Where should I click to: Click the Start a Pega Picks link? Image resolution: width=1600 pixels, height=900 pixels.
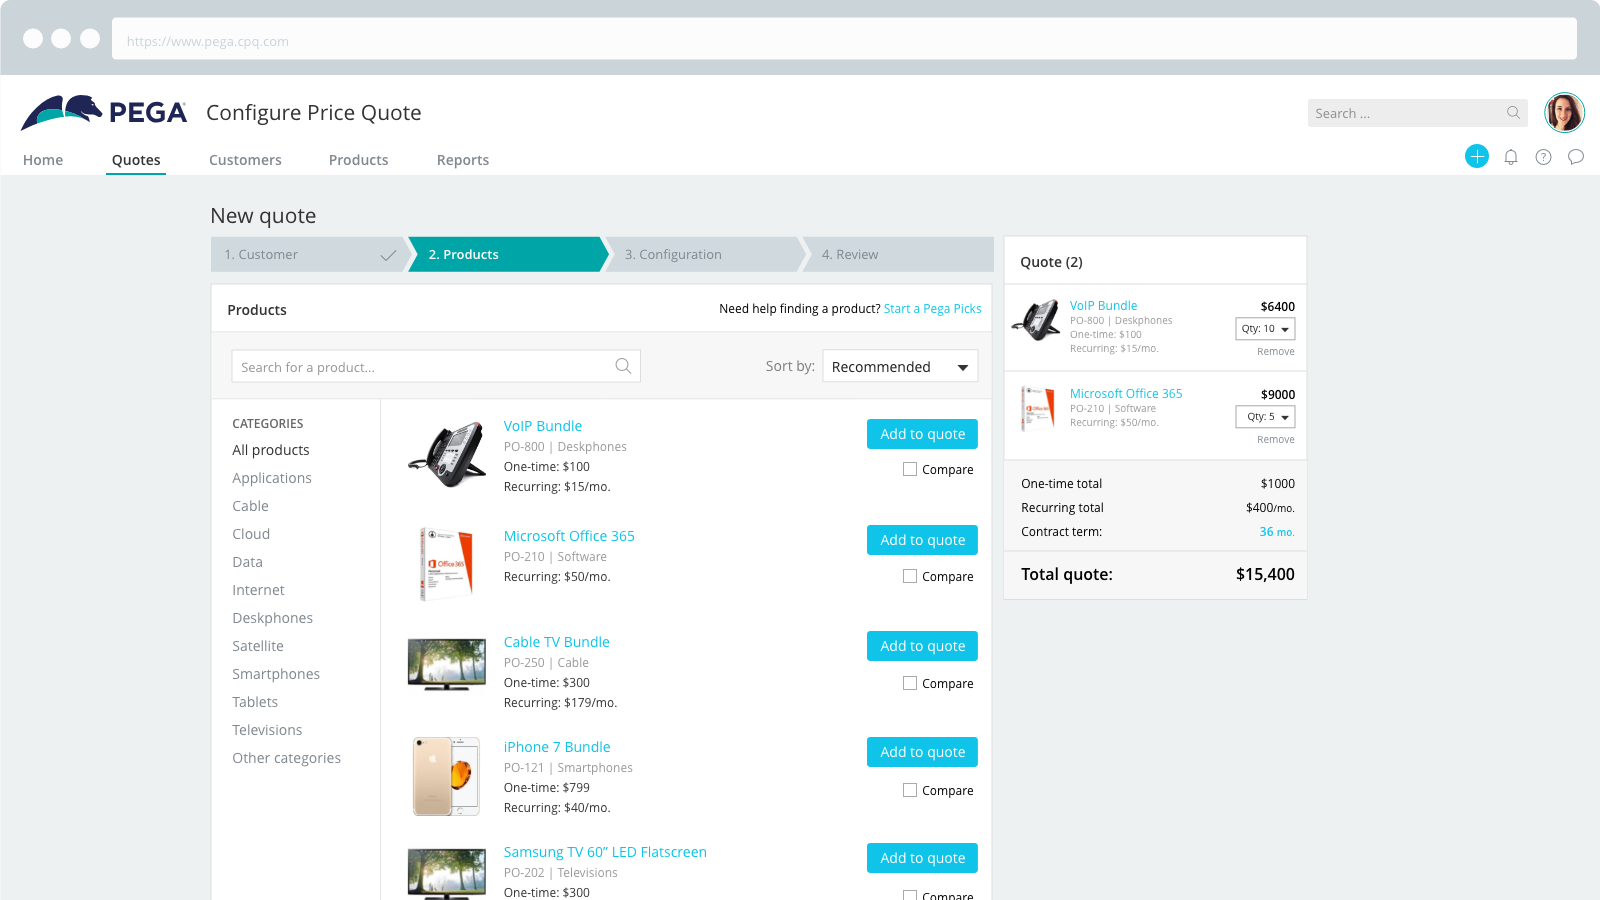point(932,309)
